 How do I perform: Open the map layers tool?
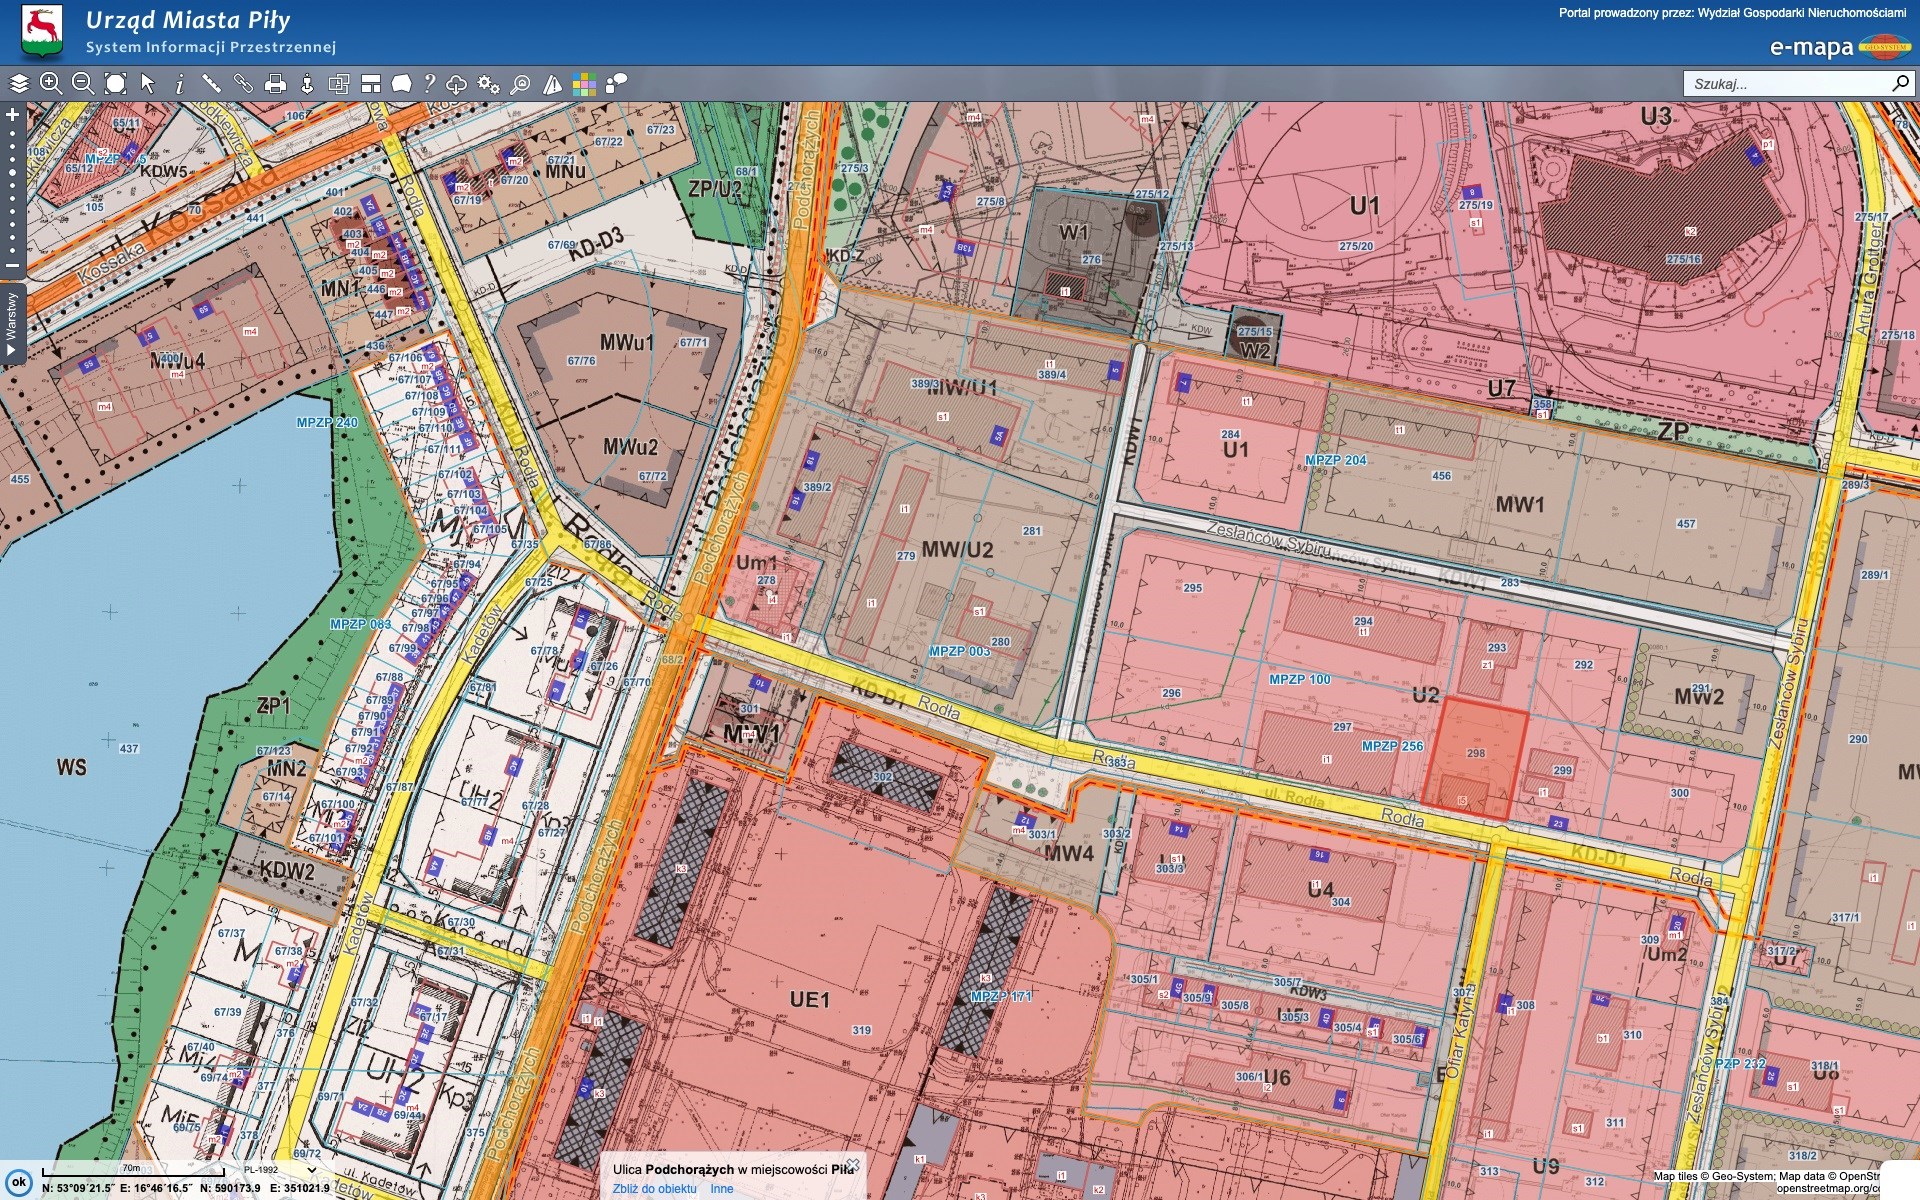click(x=19, y=84)
